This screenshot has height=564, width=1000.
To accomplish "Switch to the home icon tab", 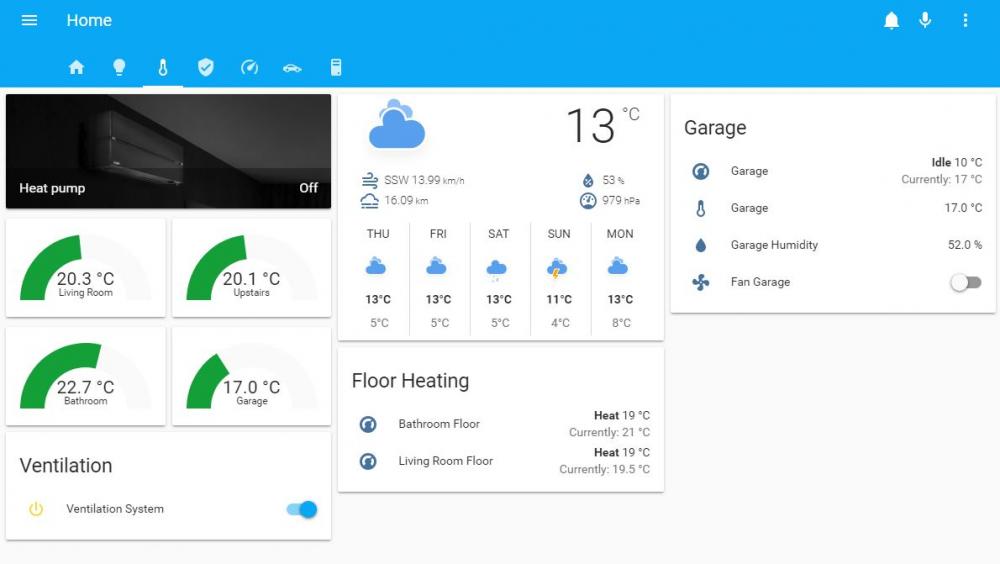I will 77,67.
